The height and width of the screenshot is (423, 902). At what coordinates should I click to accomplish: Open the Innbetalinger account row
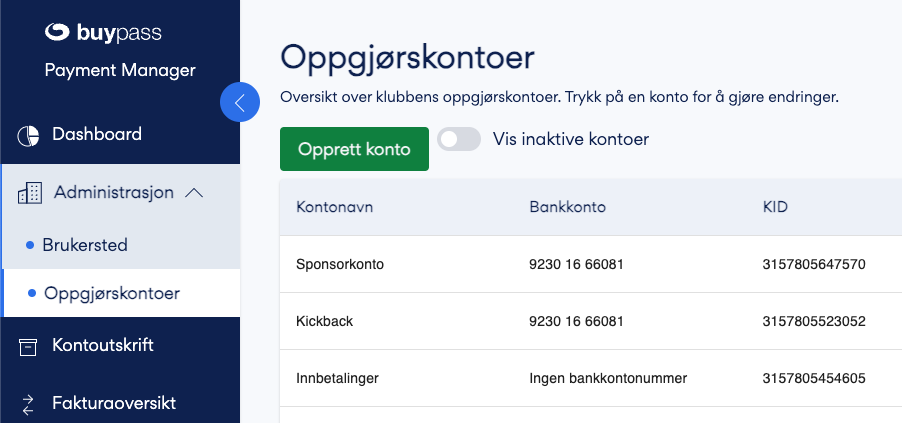coord(591,378)
